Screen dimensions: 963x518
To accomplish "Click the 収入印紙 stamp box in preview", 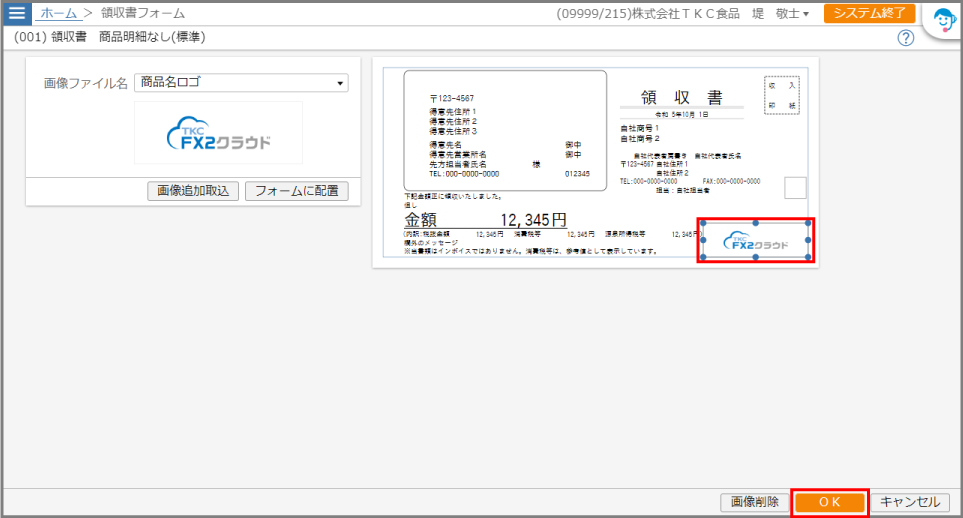I will [782, 95].
